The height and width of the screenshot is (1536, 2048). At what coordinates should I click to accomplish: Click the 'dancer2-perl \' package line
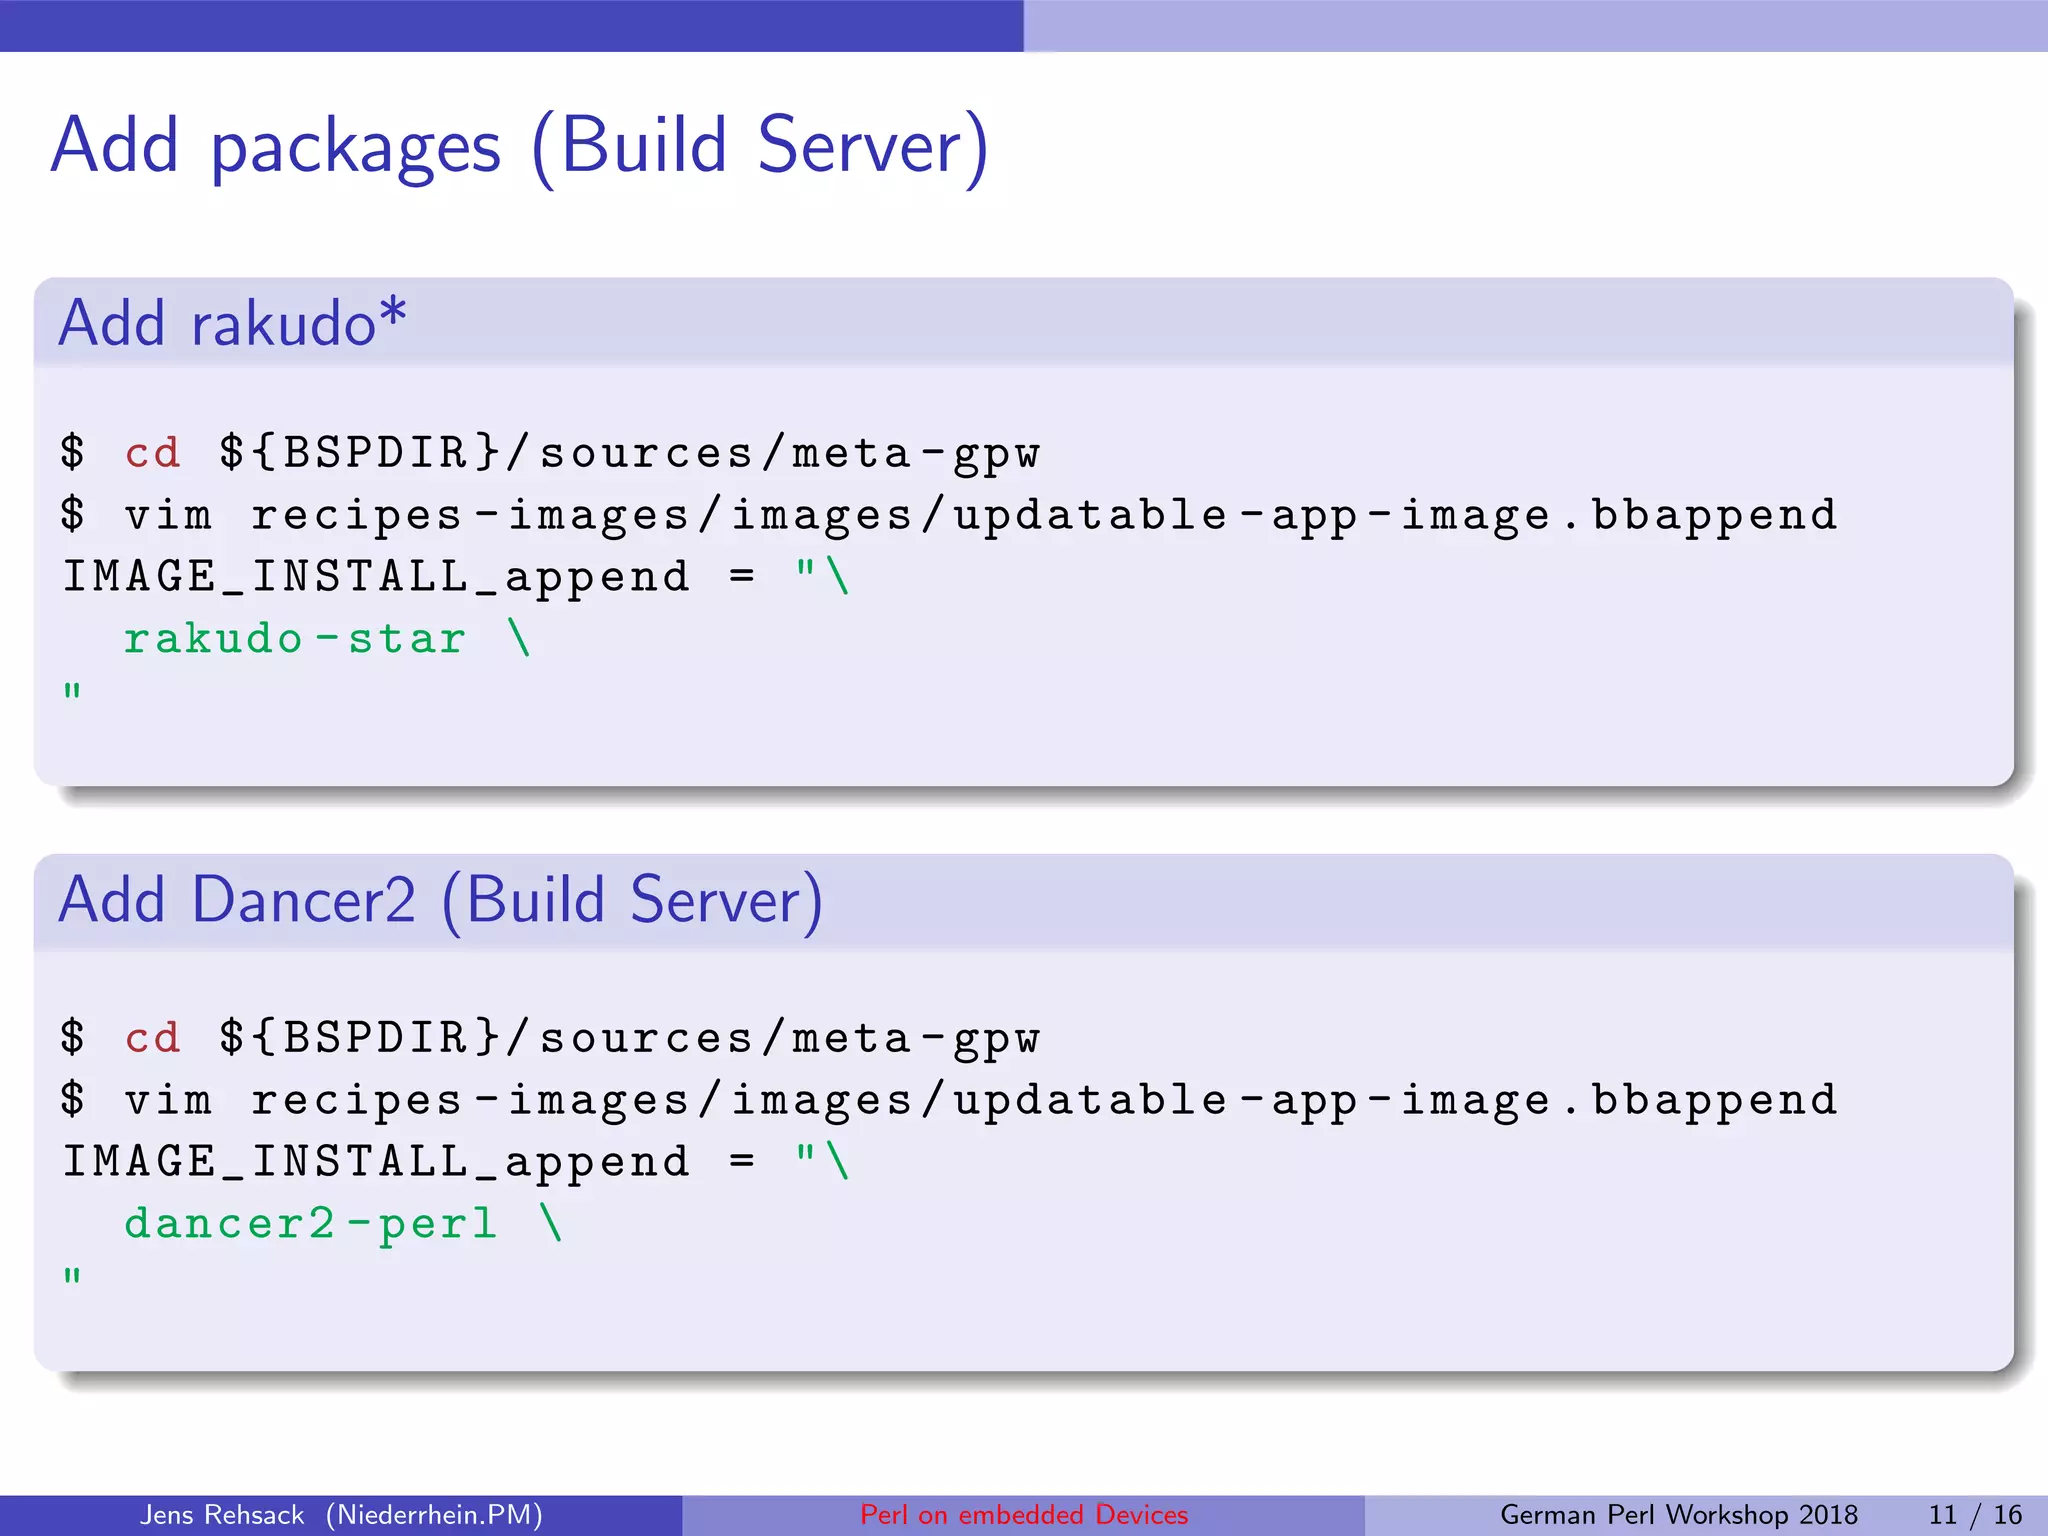(343, 1224)
